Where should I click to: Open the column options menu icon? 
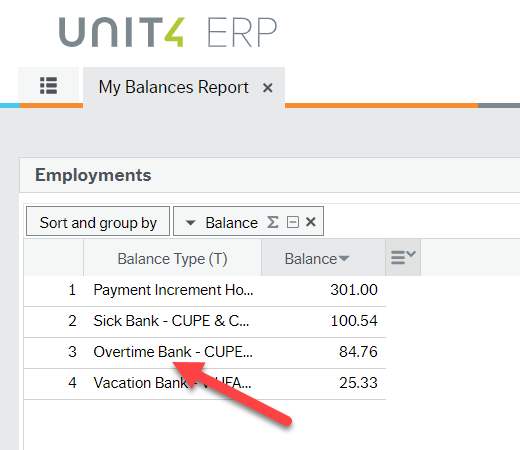[x=403, y=257]
